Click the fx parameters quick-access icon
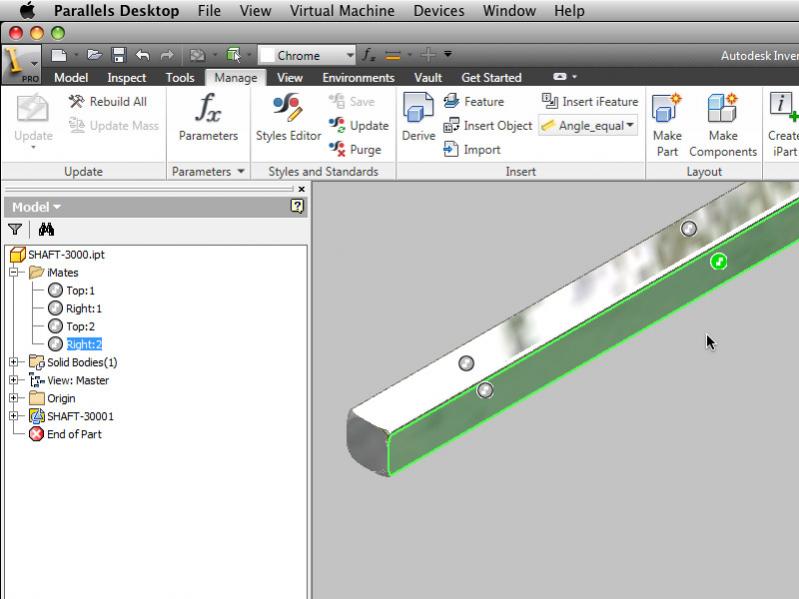This screenshot has width=799, height=599. (368, 55)
